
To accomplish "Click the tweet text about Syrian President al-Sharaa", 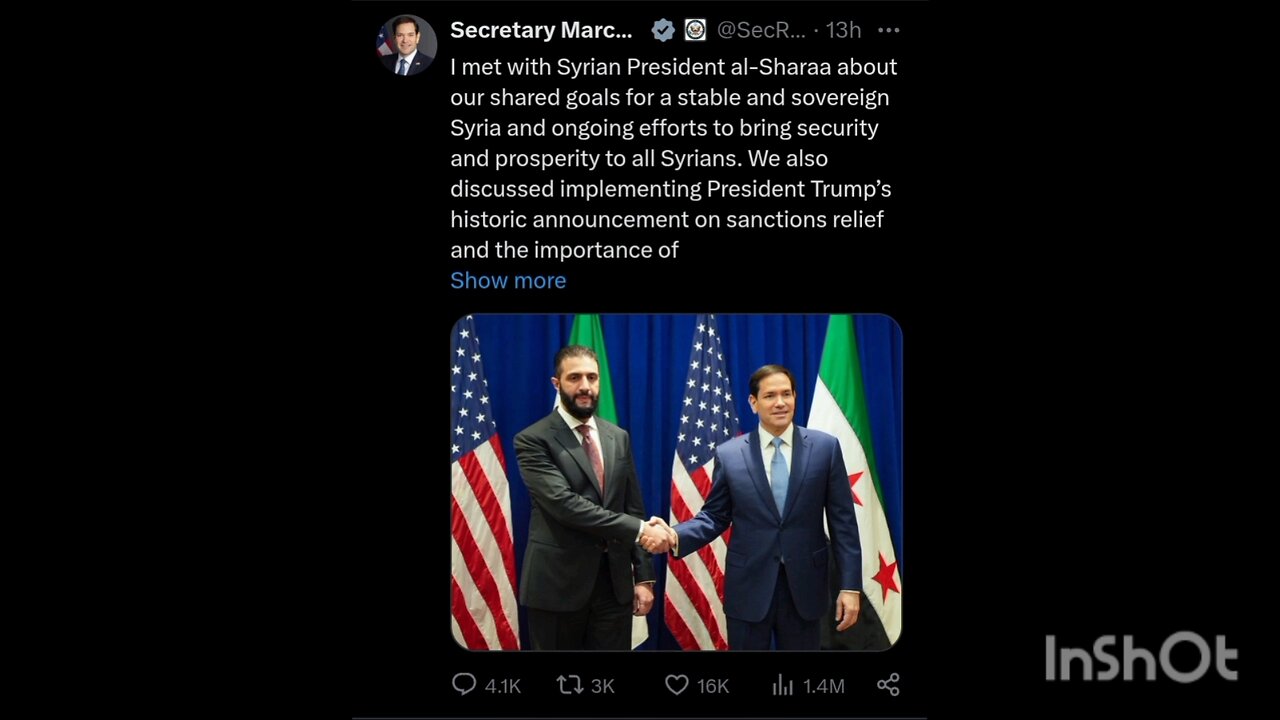I will [x=674, y=158].
